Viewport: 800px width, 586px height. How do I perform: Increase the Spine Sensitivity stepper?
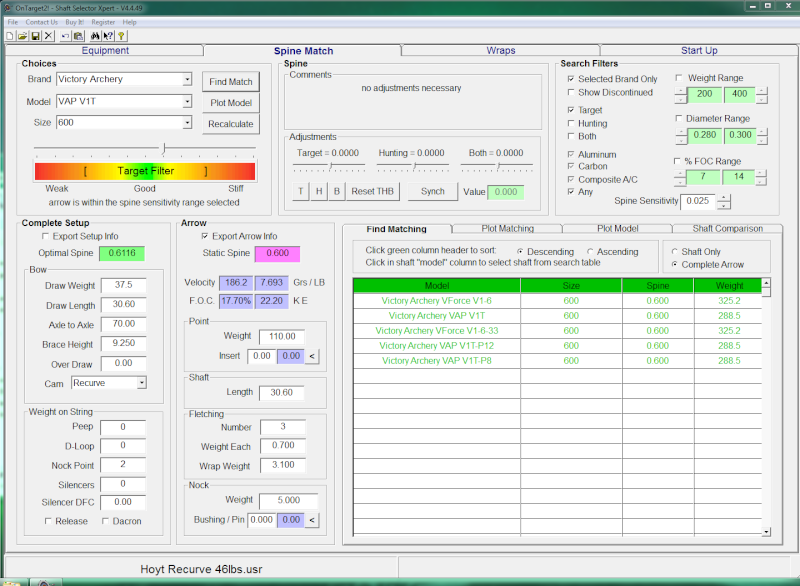723,197
